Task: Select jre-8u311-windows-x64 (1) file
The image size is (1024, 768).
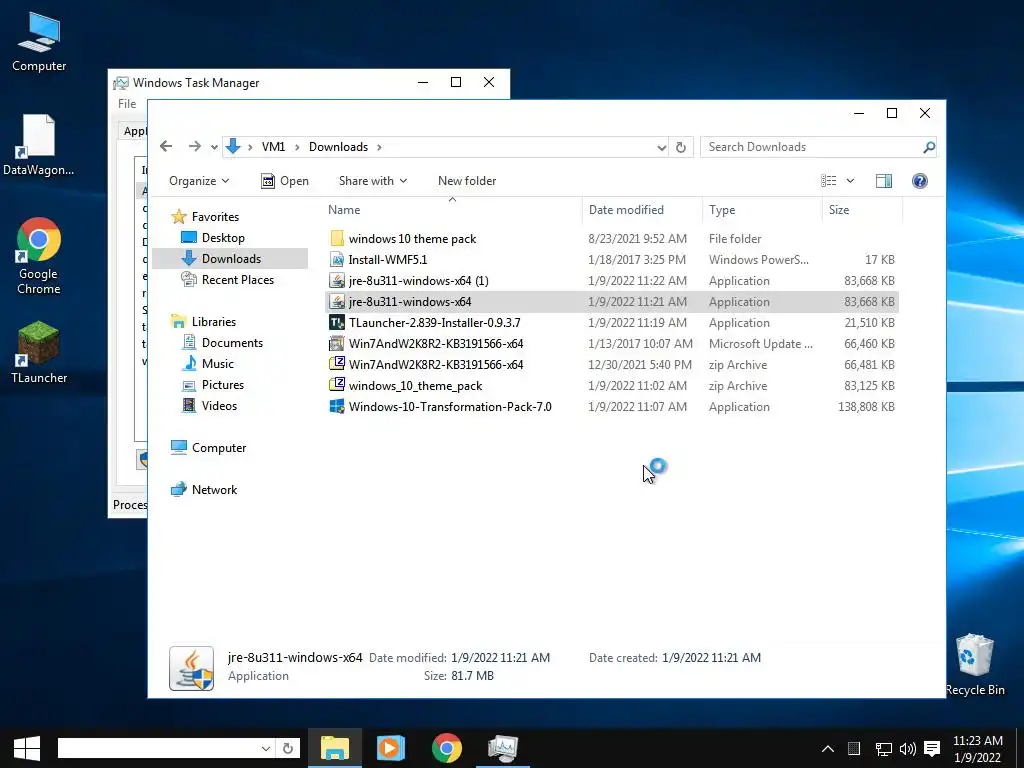Action: 611,281
